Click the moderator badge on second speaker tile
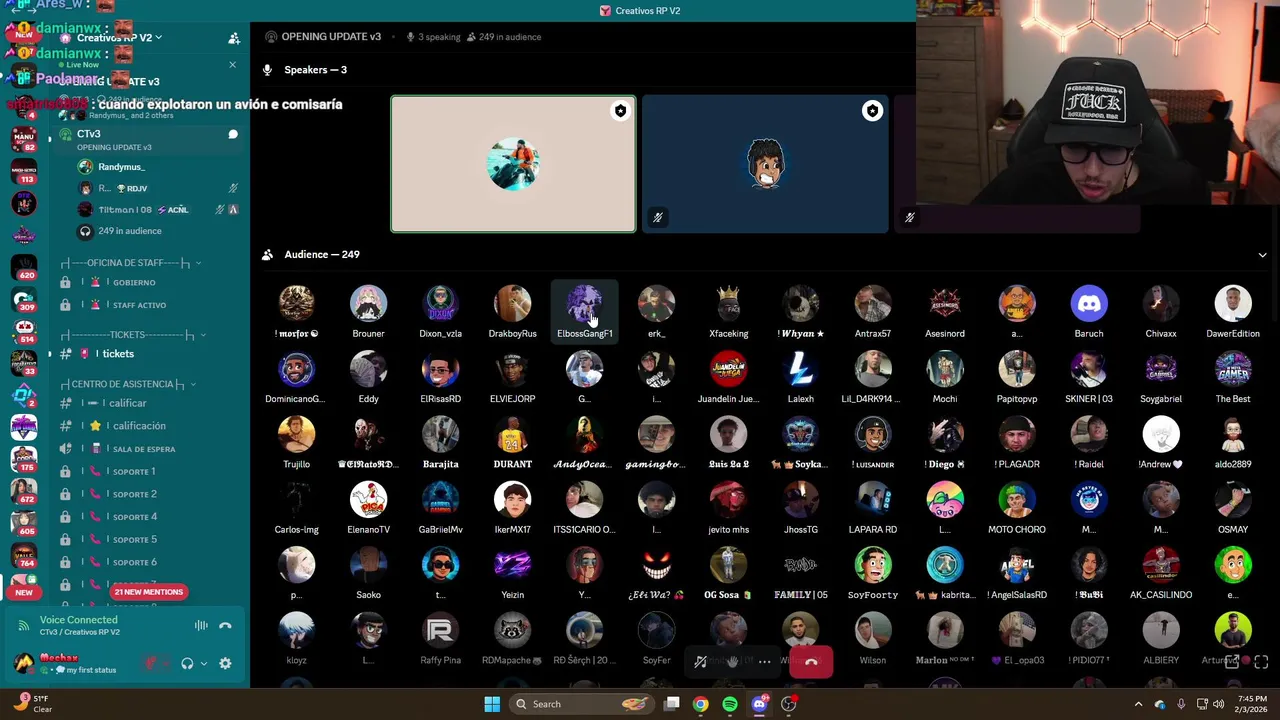This screenshot has width=1280, height=720. point(872,111)
